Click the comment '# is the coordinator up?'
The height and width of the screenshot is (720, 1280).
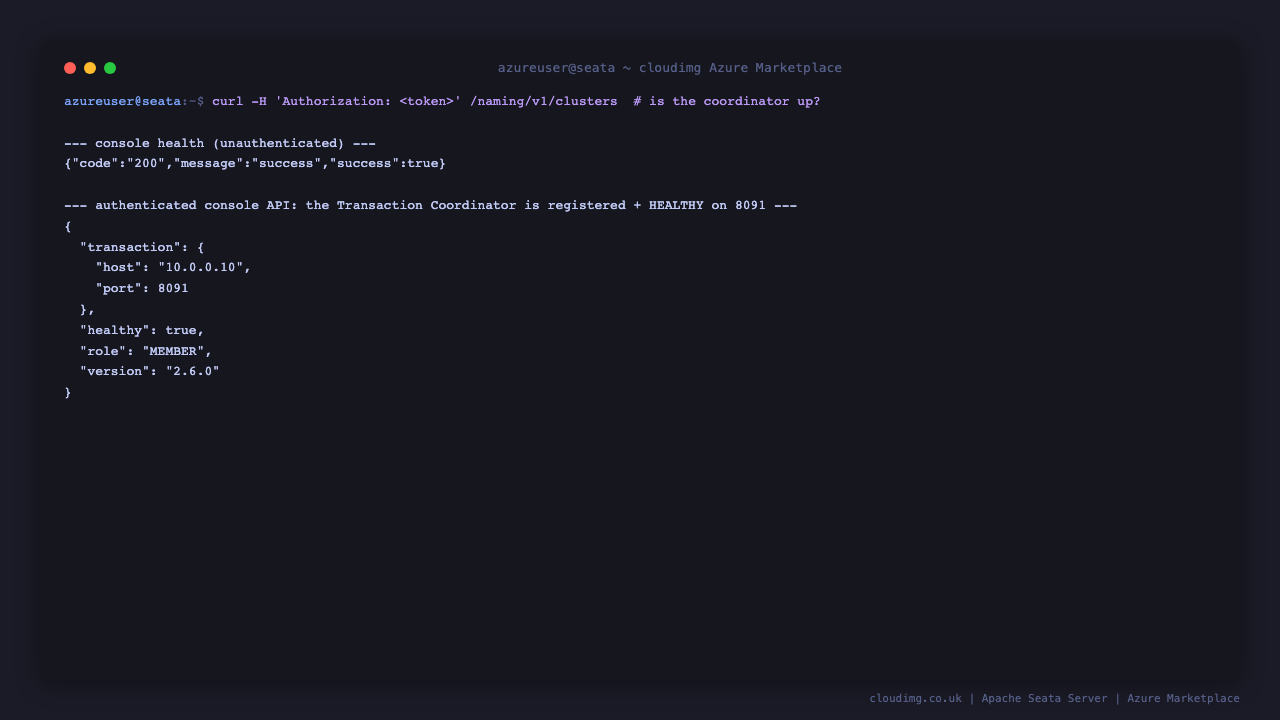[727, 102]
